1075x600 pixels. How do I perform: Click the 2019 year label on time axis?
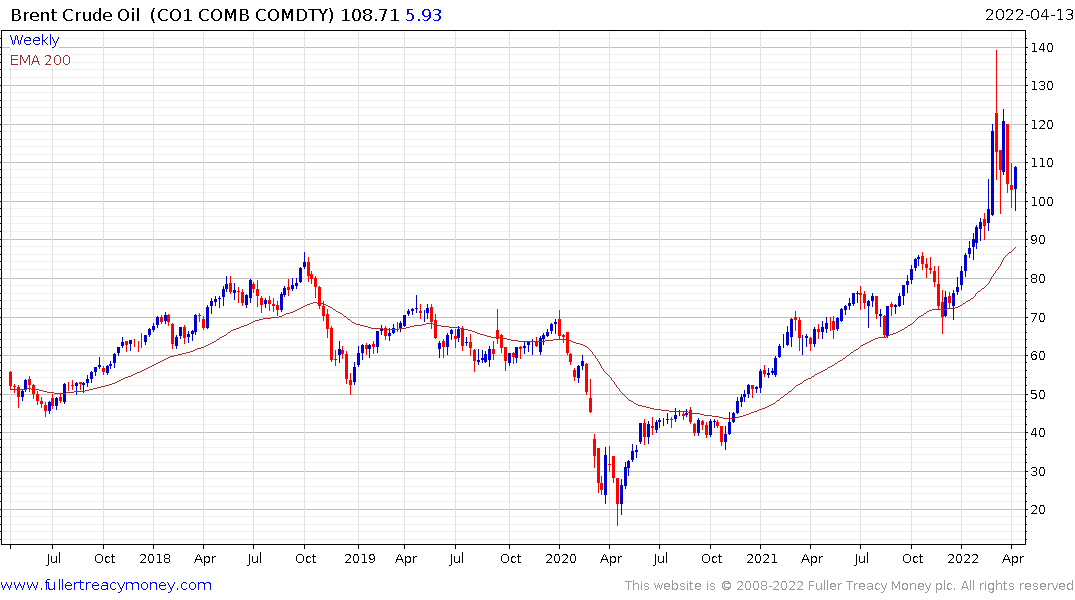pos(360,558)
